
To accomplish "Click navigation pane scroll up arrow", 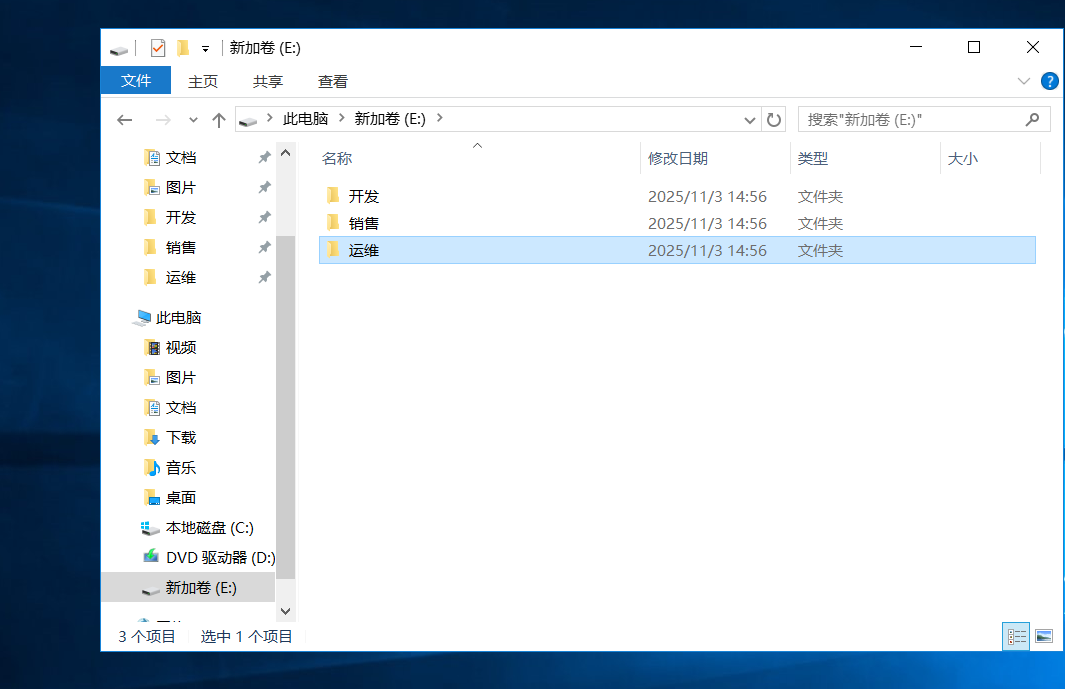I will 286,153.
